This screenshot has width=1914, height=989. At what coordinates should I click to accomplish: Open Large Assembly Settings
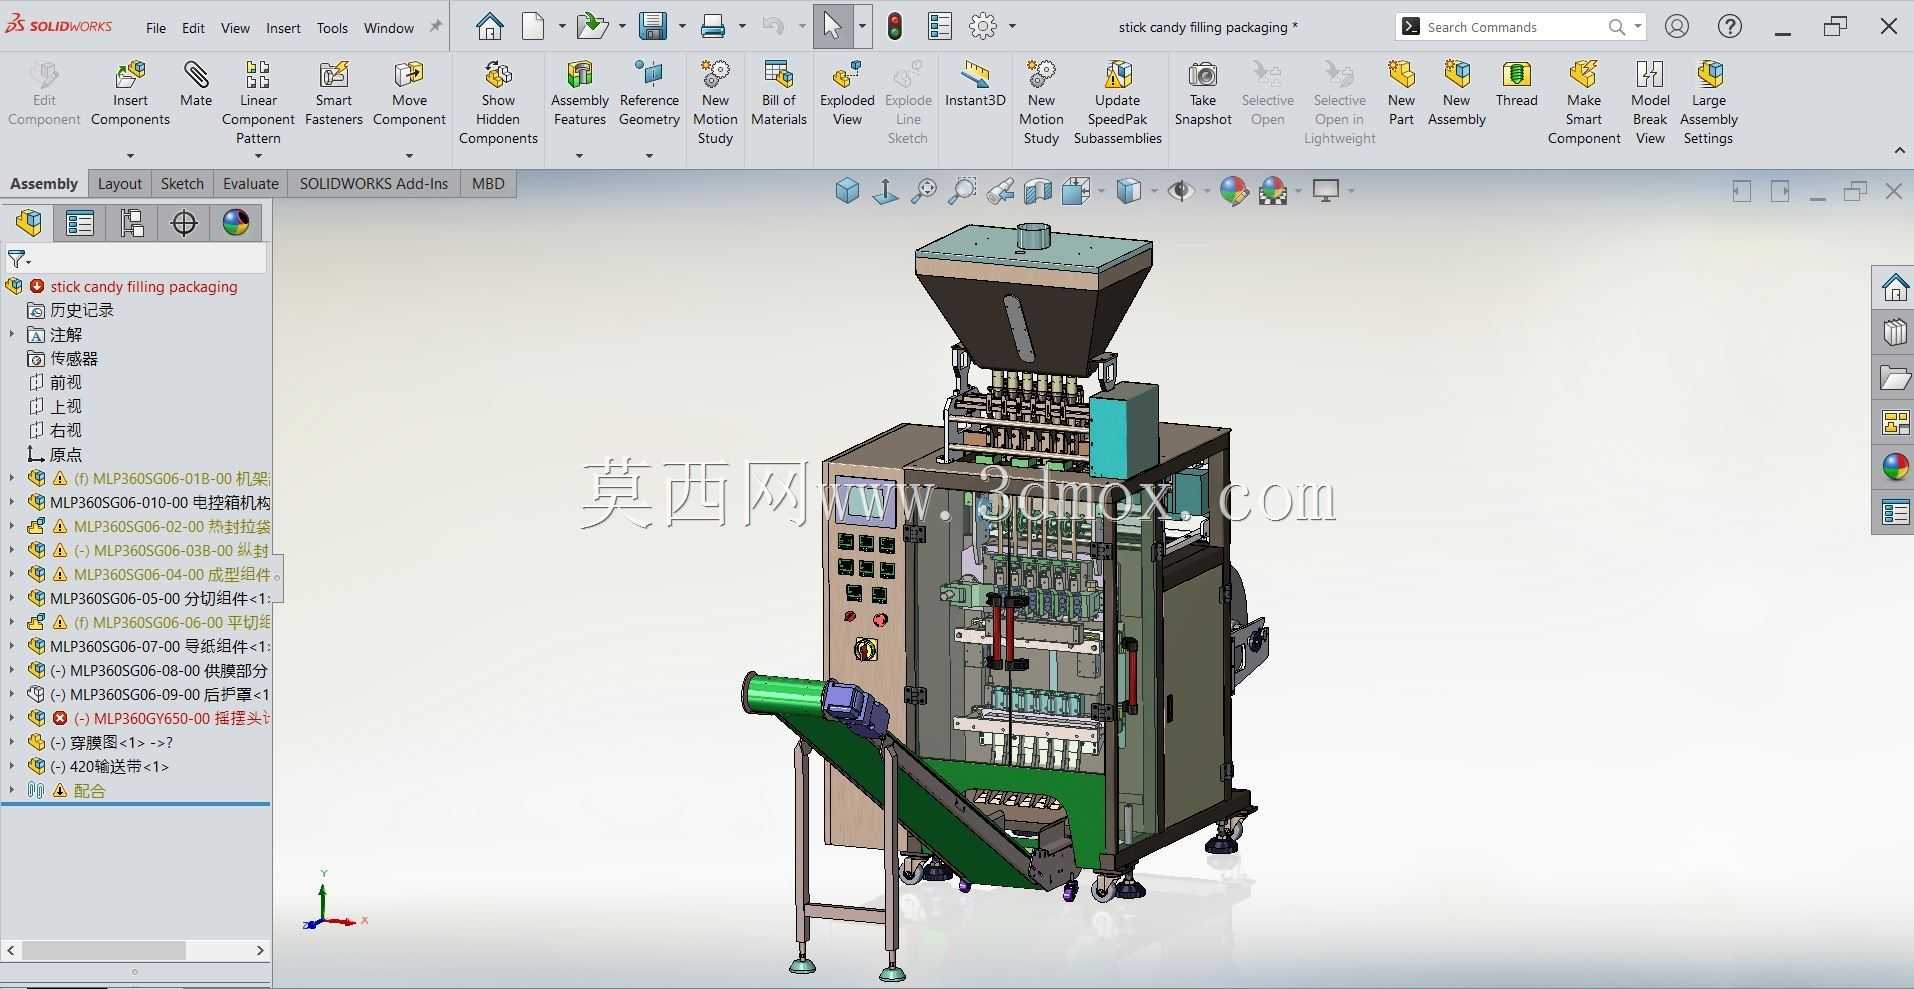1708,103
